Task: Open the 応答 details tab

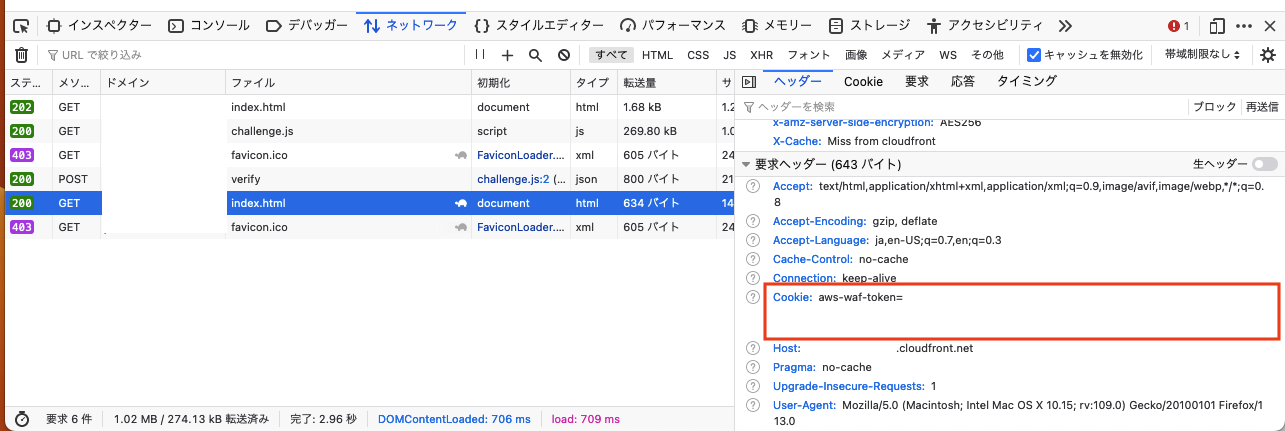Action: pyautogui.click(x=963, y=82)
